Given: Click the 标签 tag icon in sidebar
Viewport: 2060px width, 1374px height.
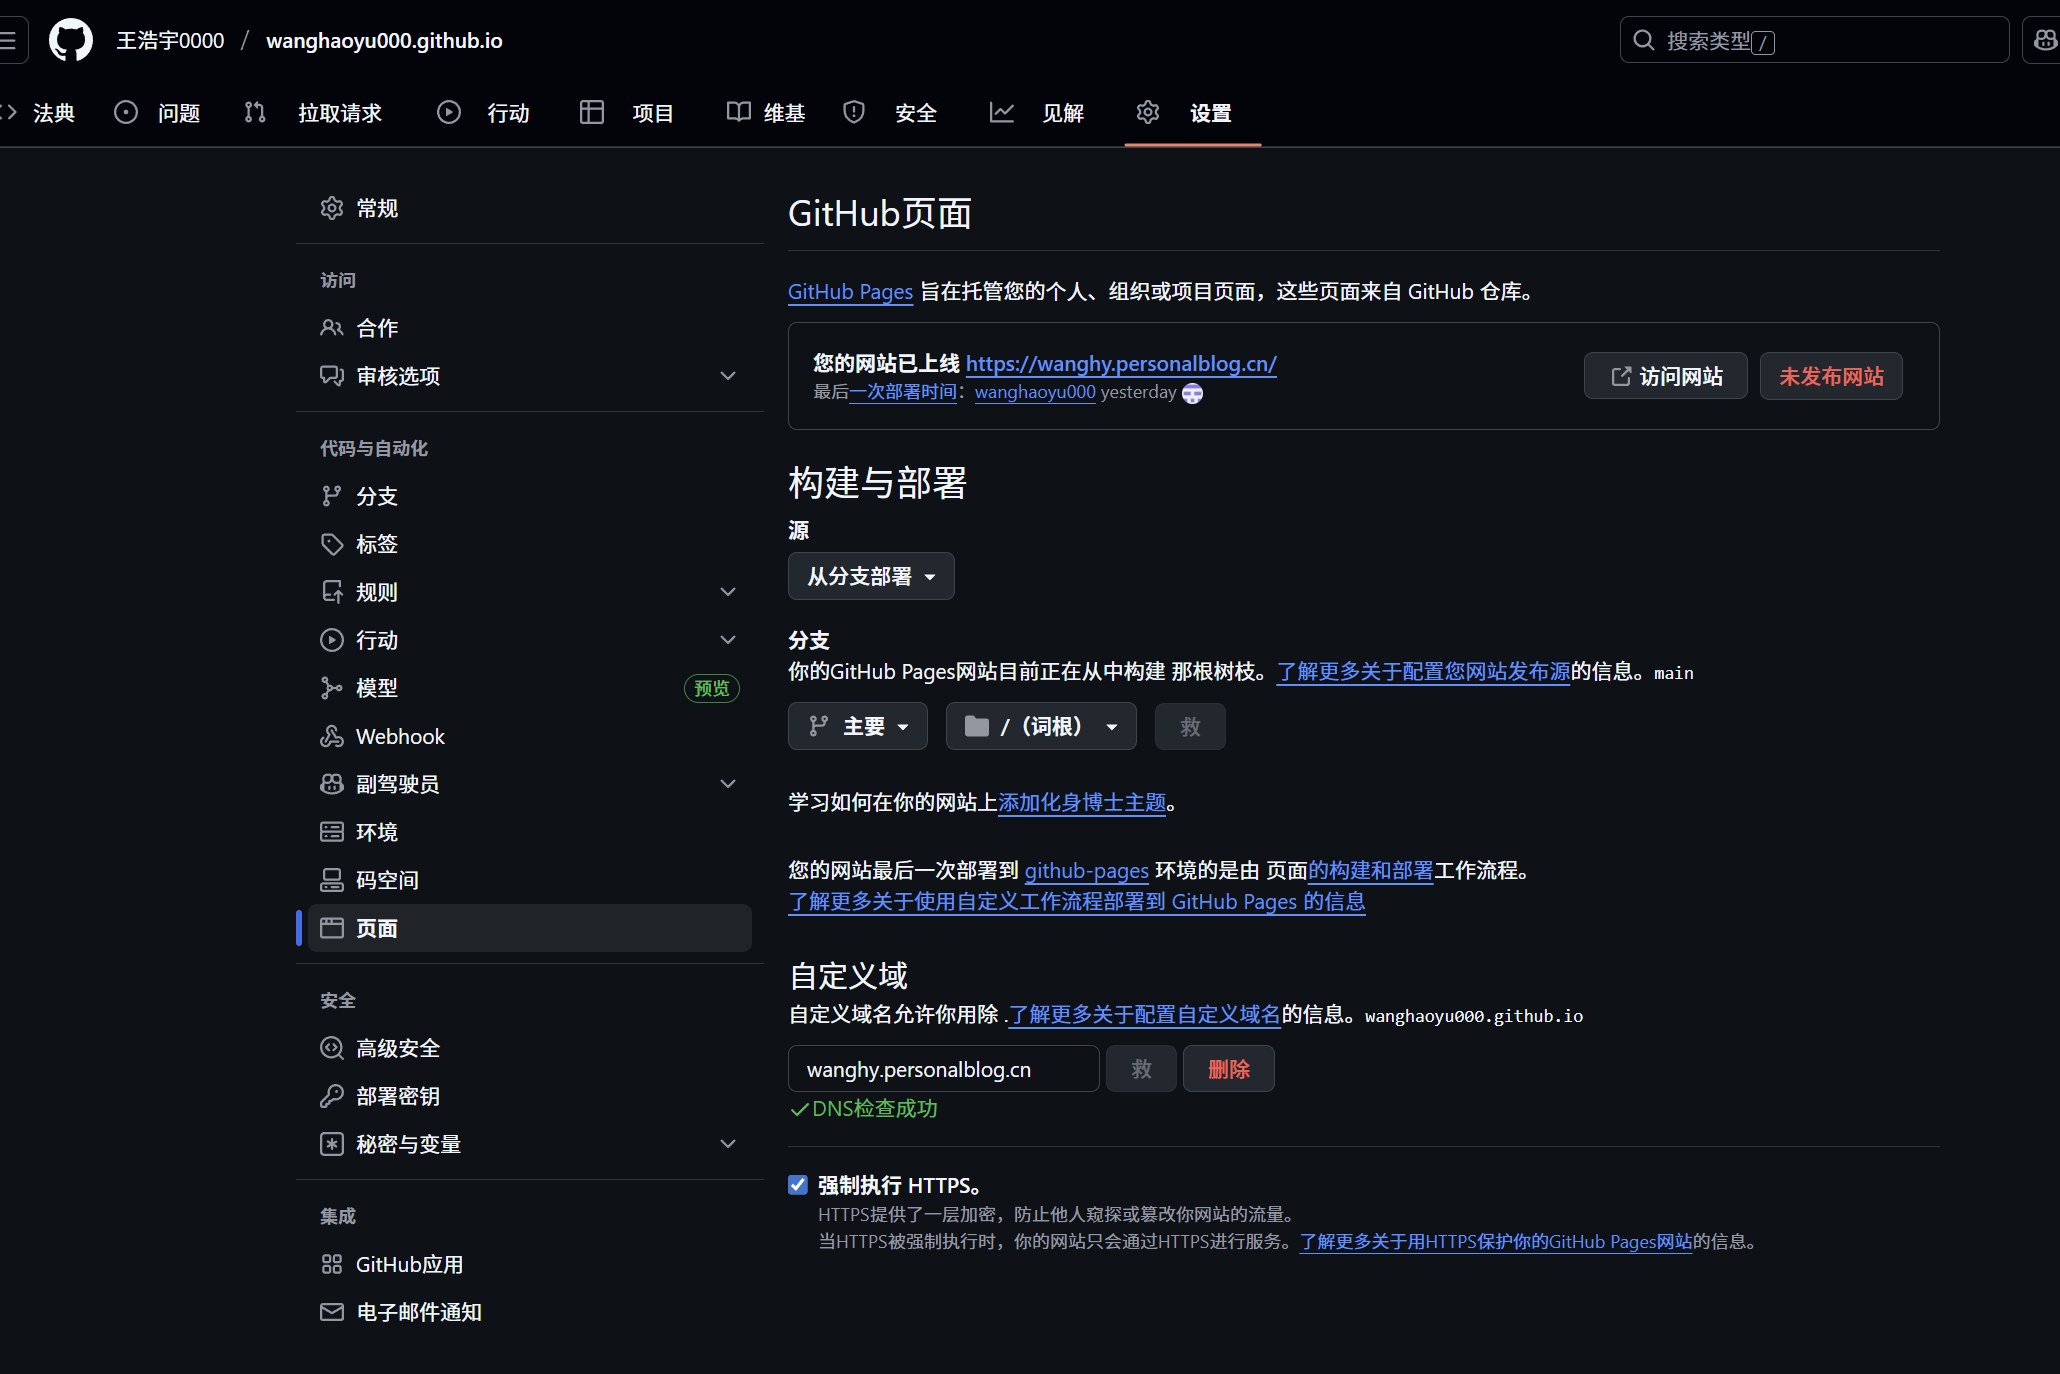Looking at the screenshot, I should point(332,543).
